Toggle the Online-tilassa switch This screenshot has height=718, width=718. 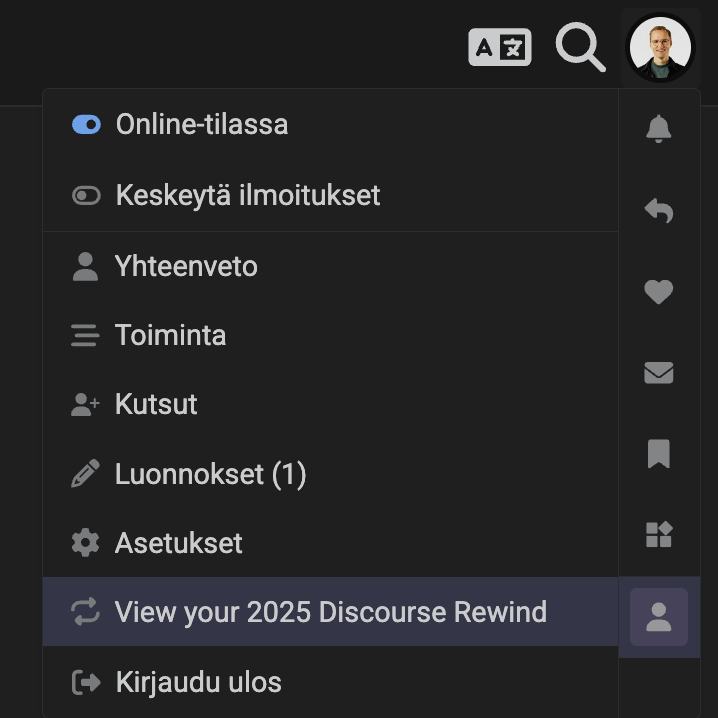tap(86, 125)
